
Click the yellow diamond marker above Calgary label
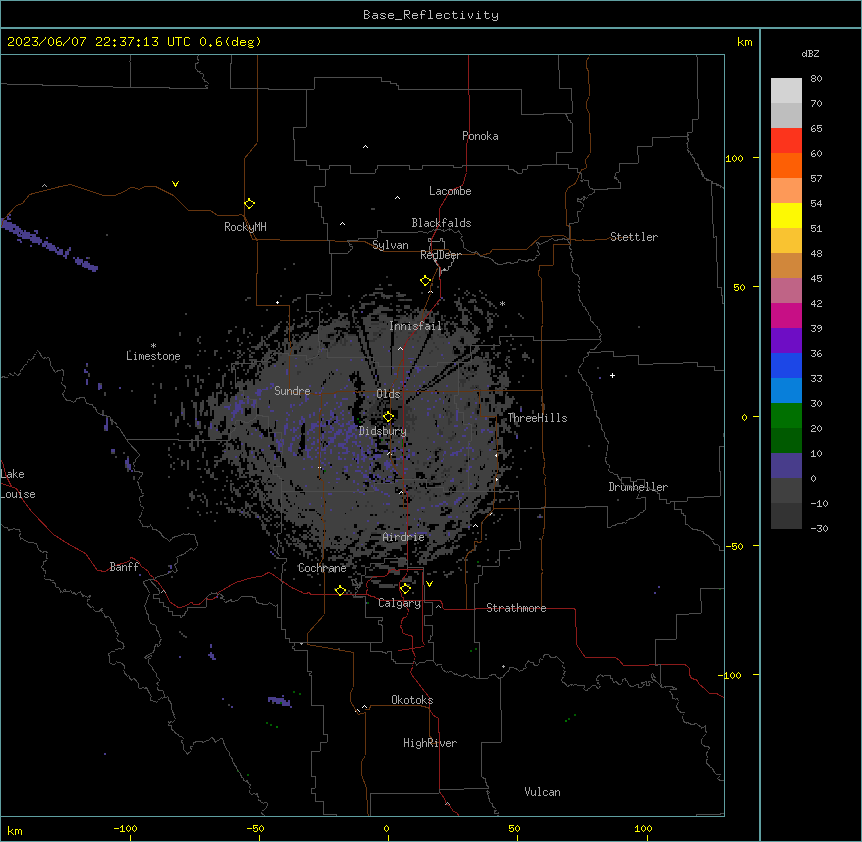(405, 589)
